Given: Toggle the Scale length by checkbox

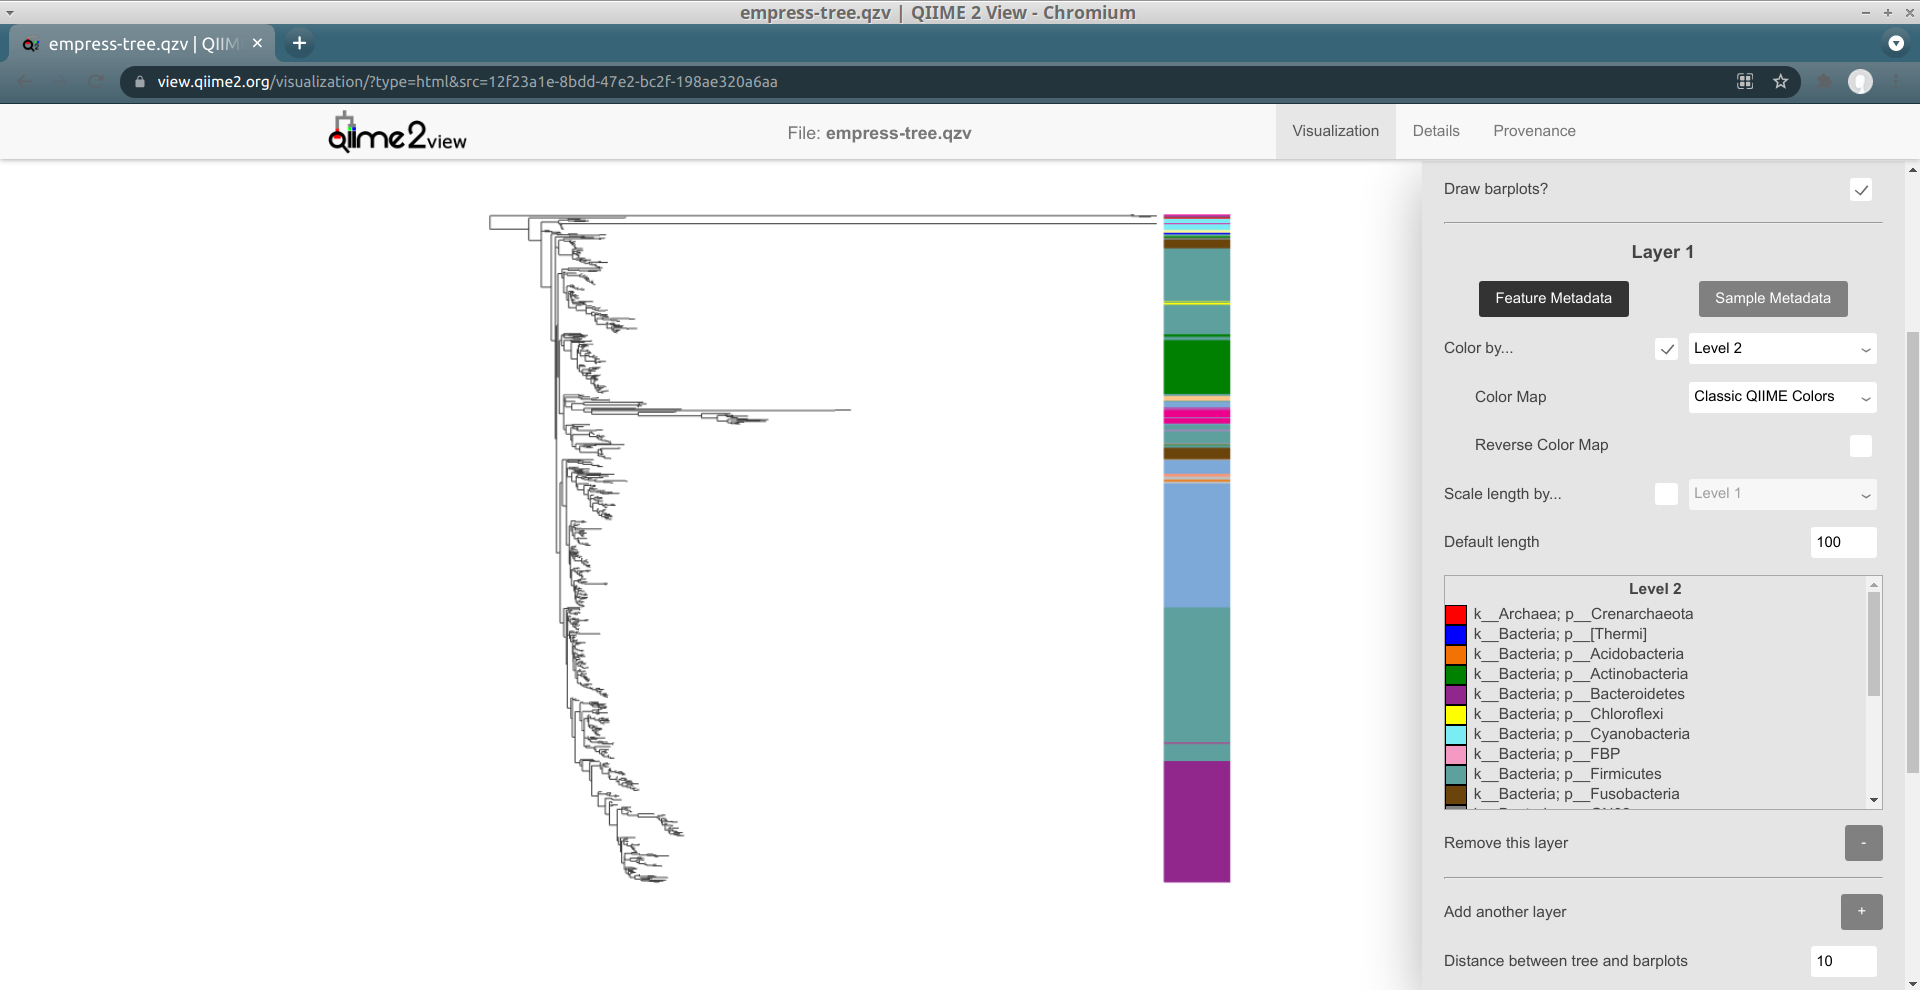Looking at the screenshot, I should click(x=1666, y=493).
